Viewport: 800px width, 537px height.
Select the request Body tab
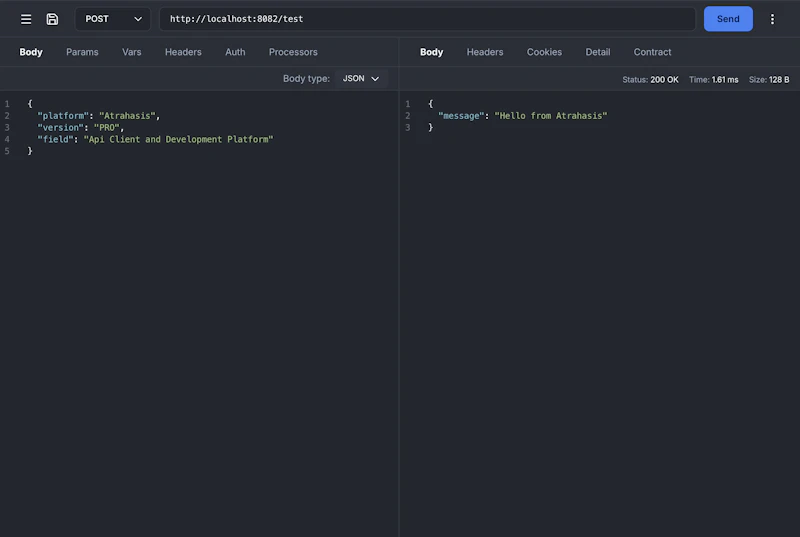pyautogui.click(x=31, y=52)
